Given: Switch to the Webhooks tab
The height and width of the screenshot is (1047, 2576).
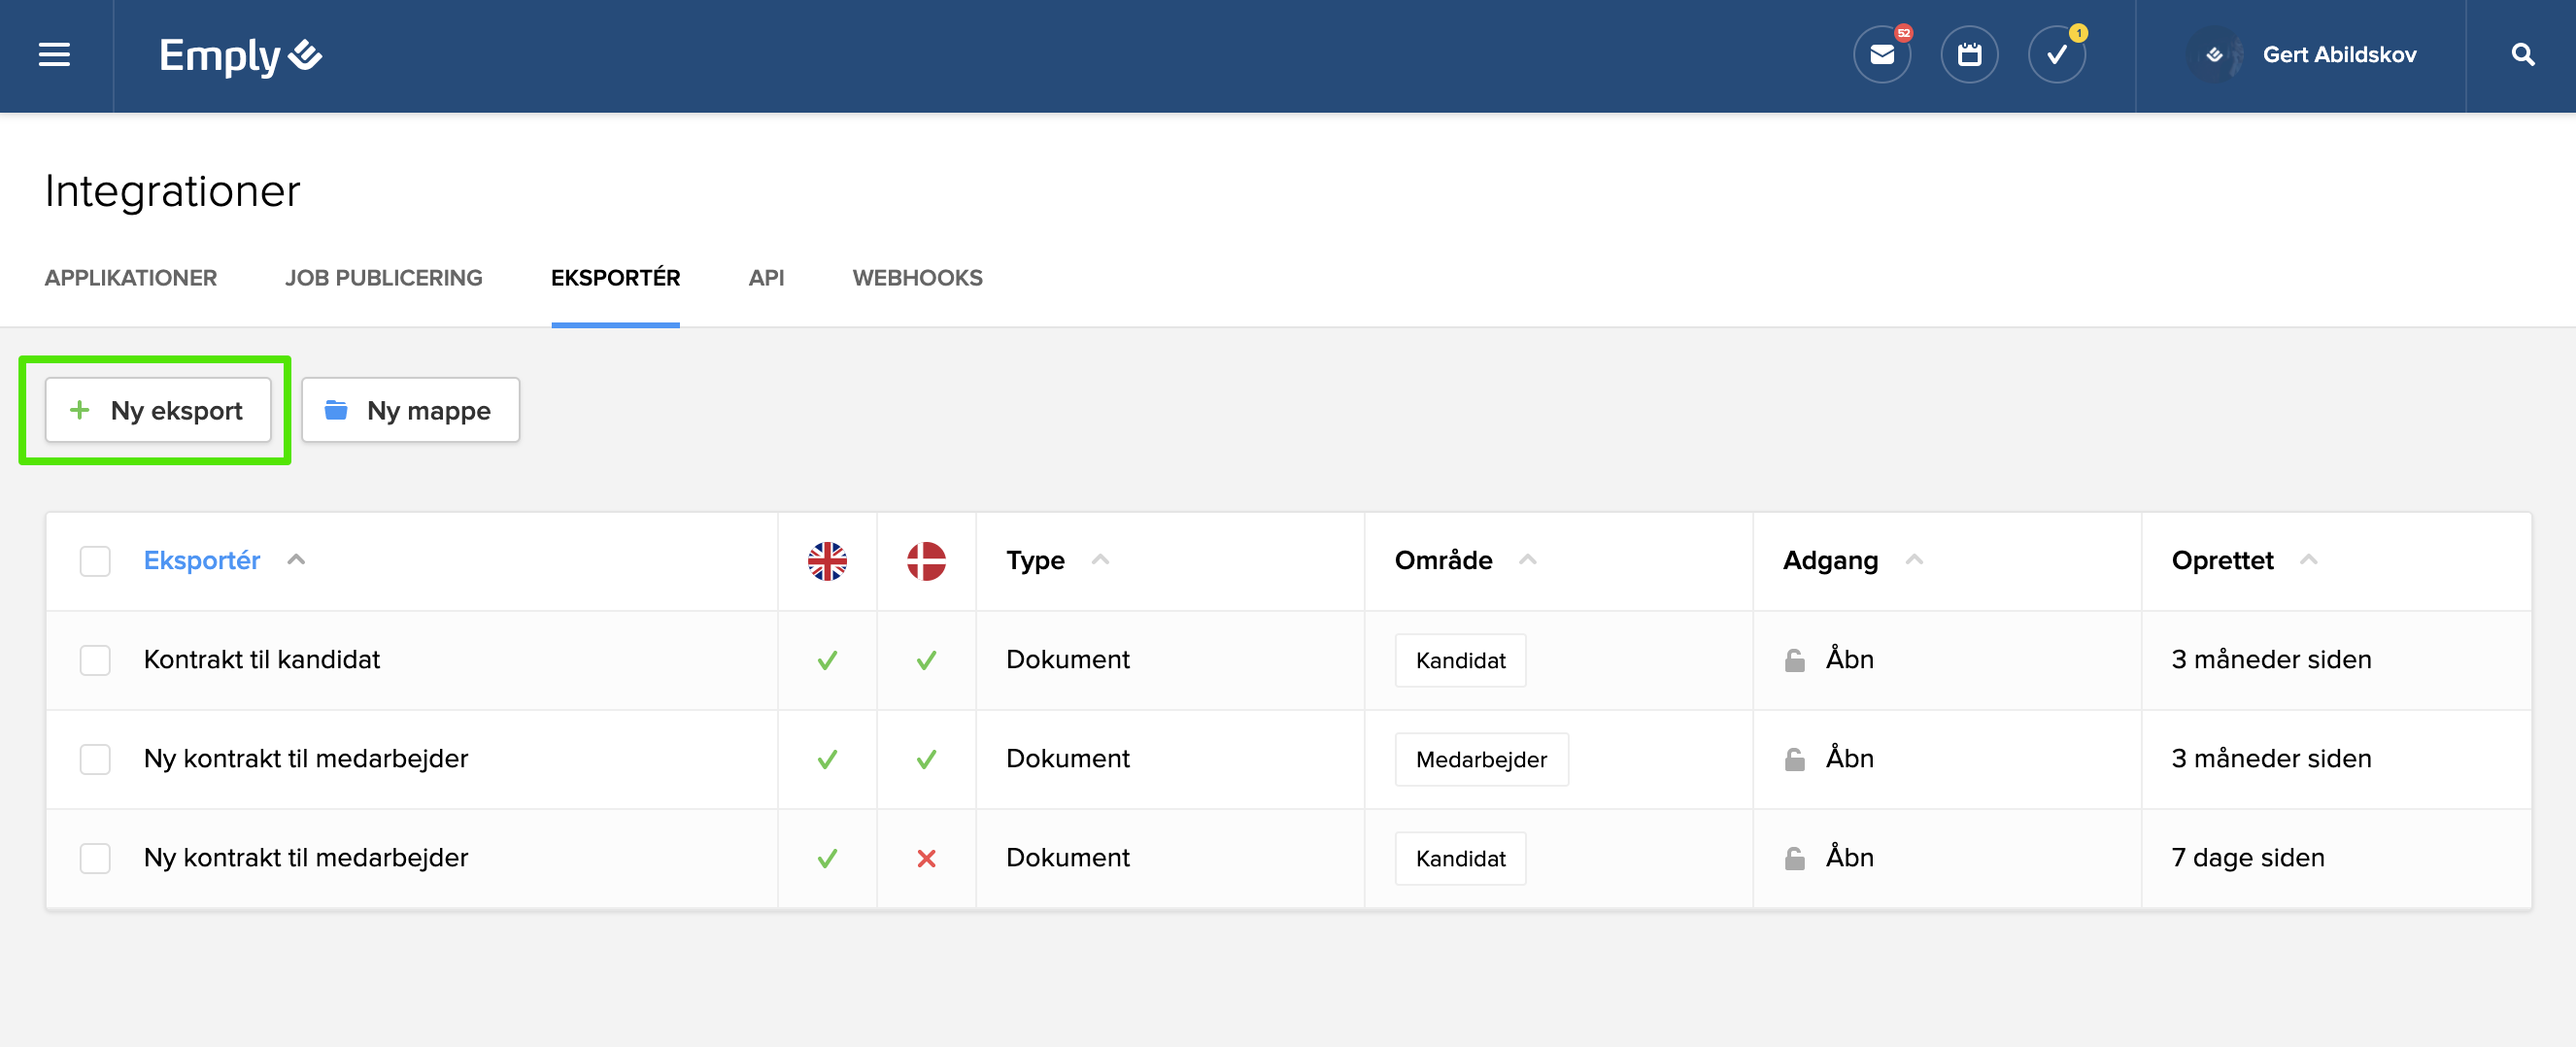Looking at the screenshot, I should click(917, 278).
